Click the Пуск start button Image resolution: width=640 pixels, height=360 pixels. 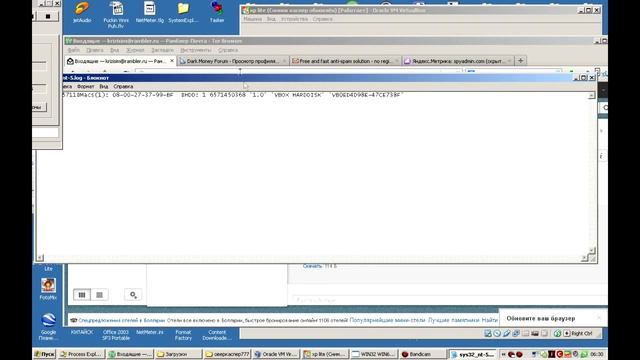(44, 354)
